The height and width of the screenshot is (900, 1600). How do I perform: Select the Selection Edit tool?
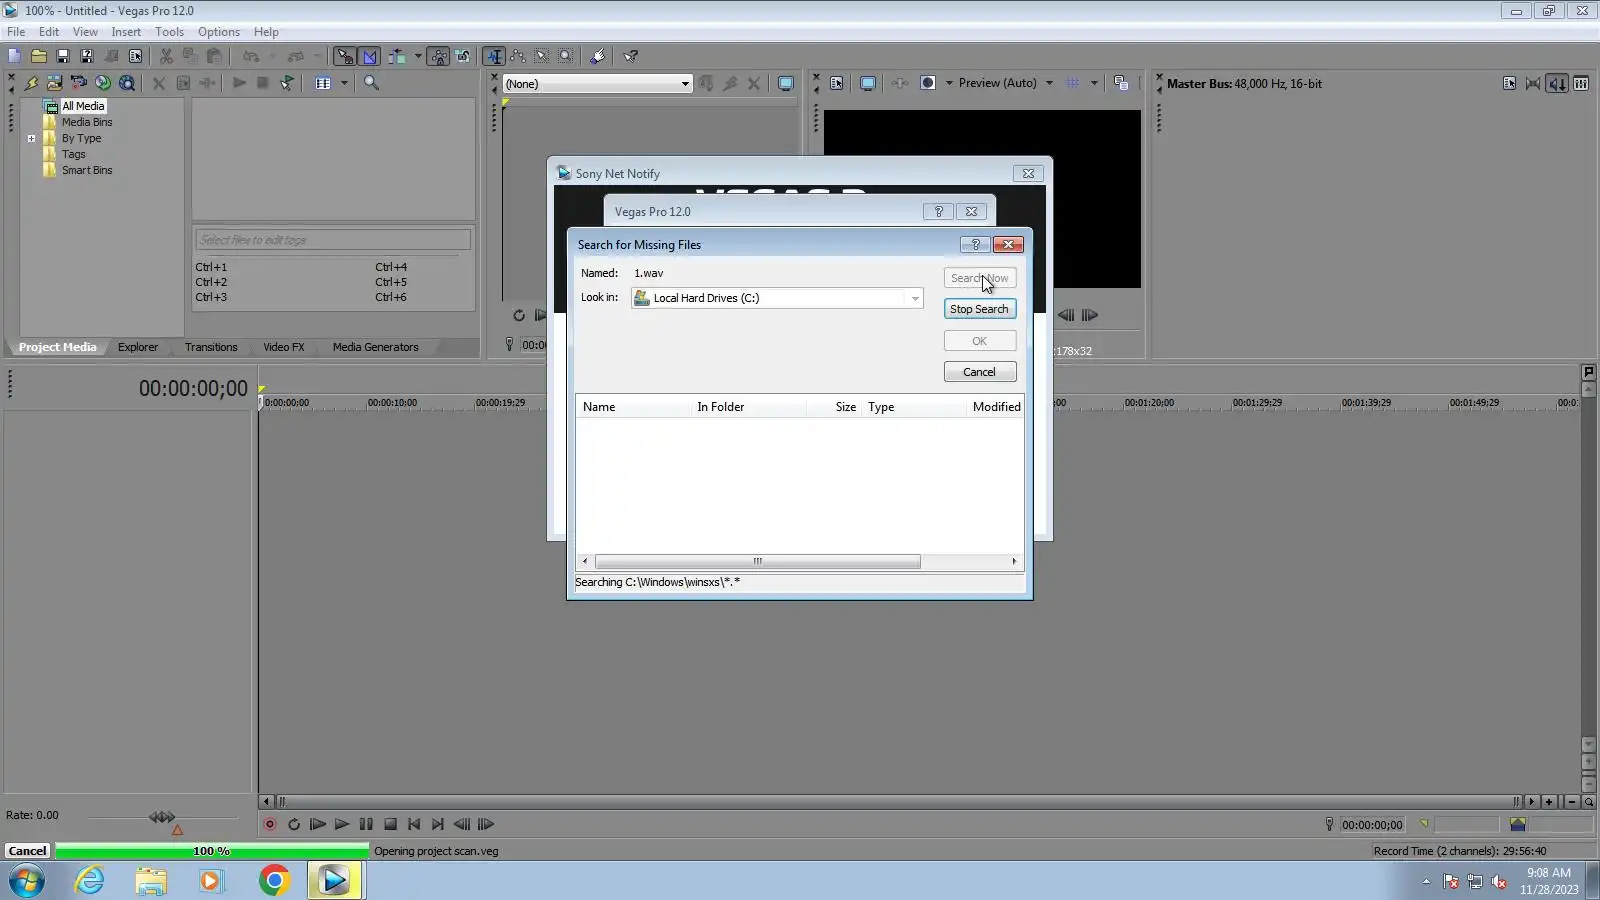542,56
